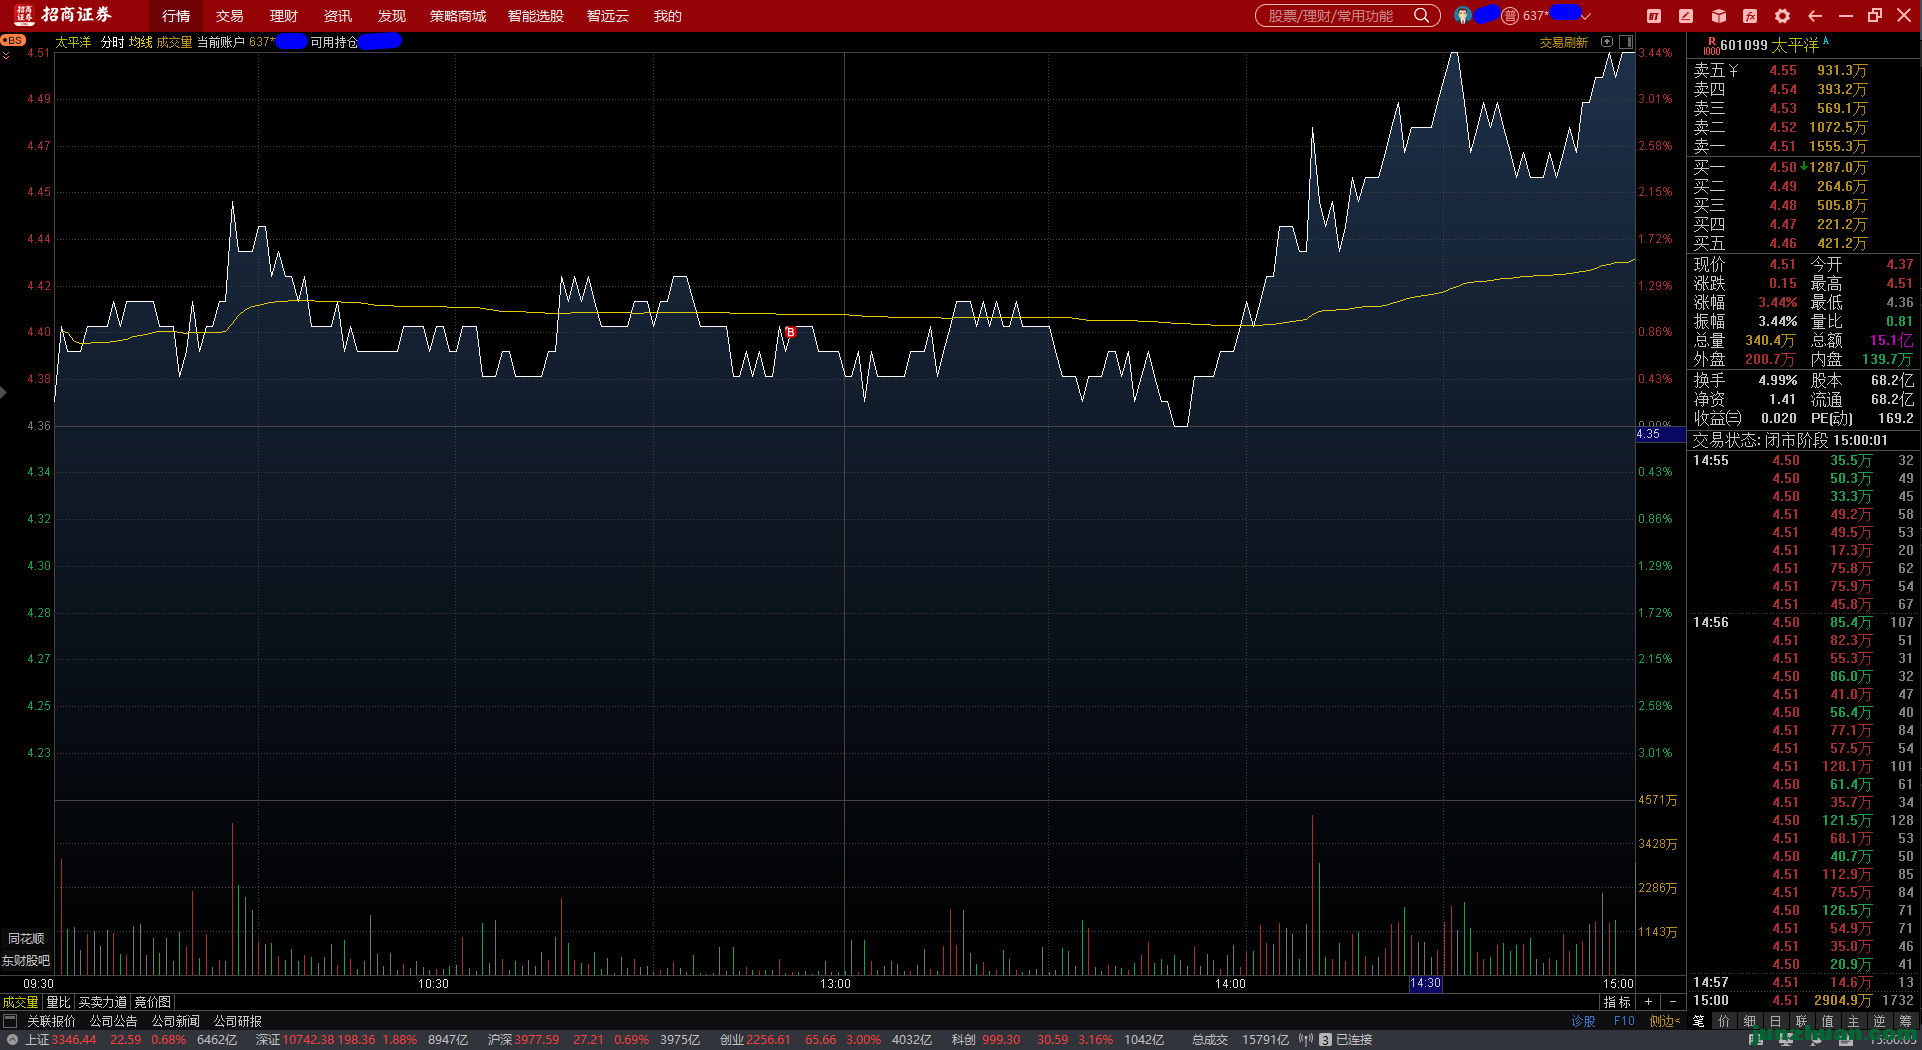1922x1050 pixels.
Task: Open the 关联报价 tab
Action: click(51, 1021)
